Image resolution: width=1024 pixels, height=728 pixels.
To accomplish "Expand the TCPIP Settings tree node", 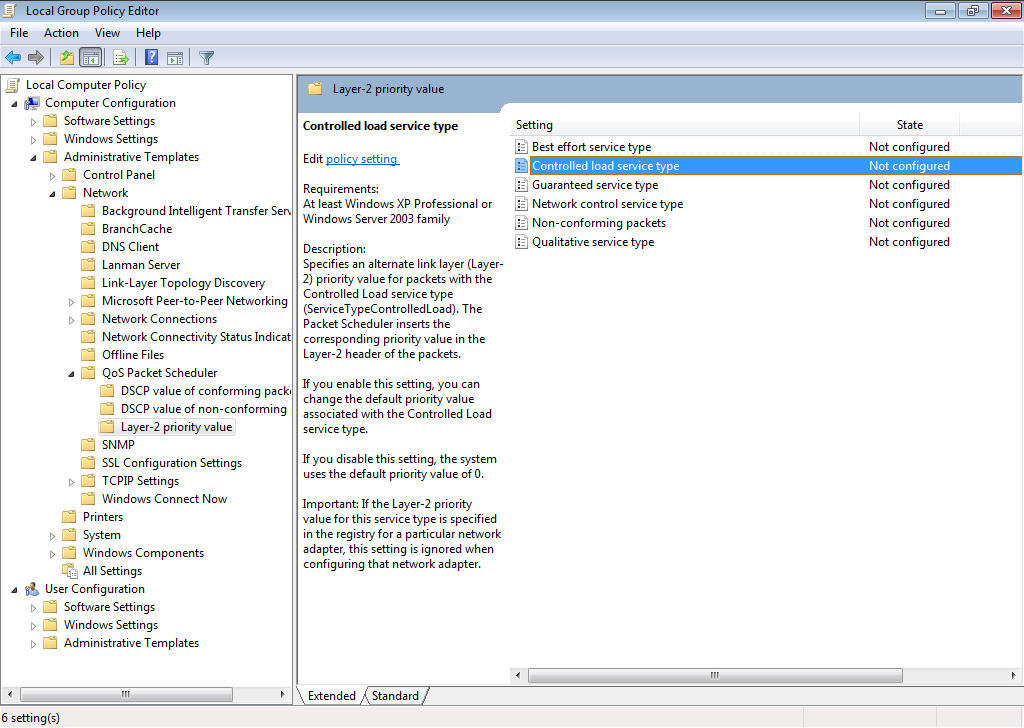I will [x=71, y=481].
